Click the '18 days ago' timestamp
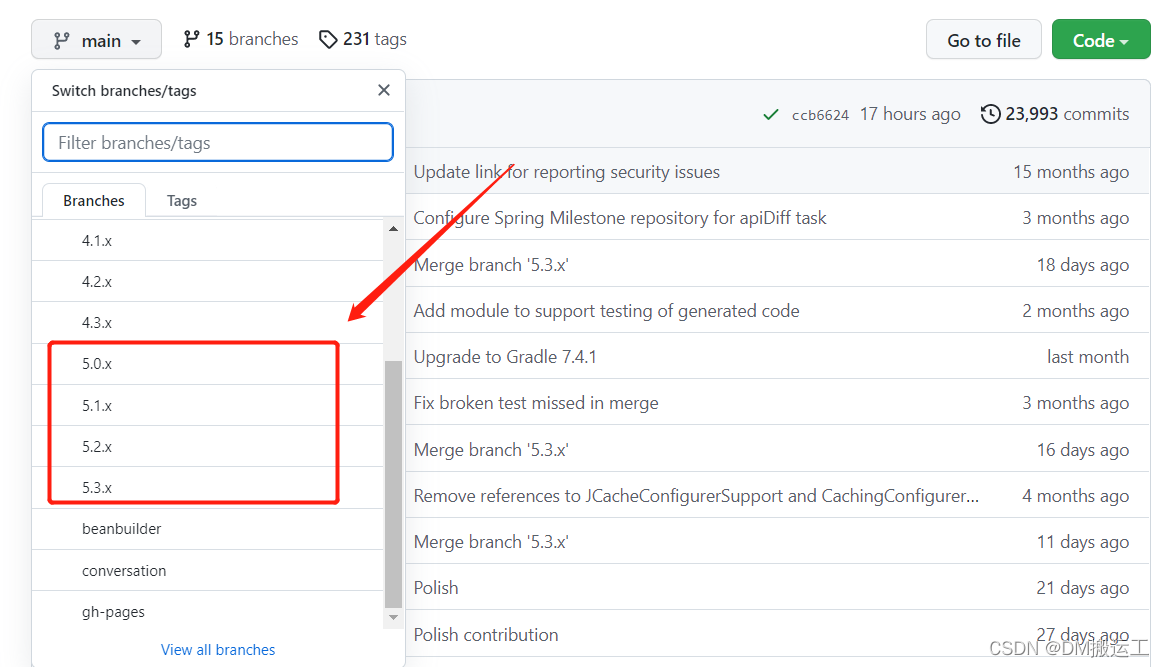1164x667 pixels. pyautogui.click(x=1083, y=264)
